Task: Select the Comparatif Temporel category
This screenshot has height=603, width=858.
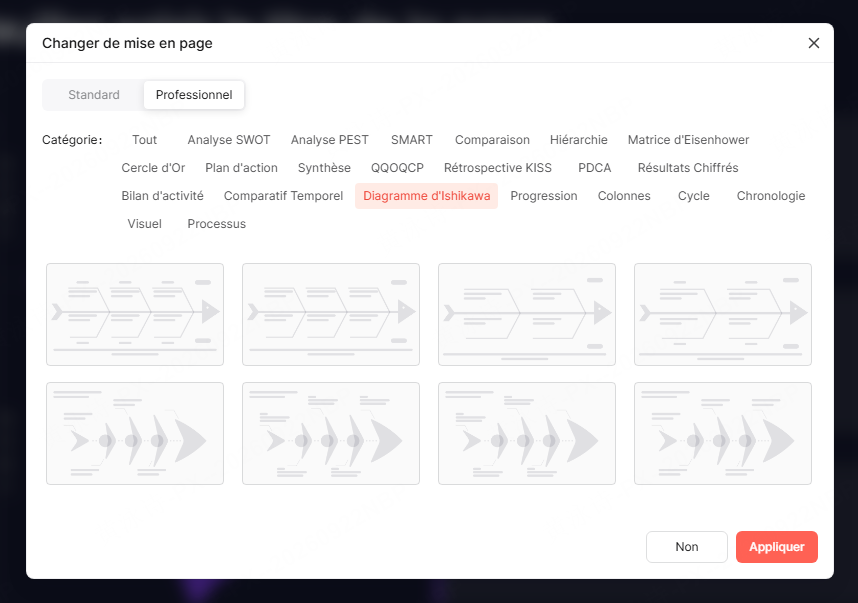Action: click(283, 196)
